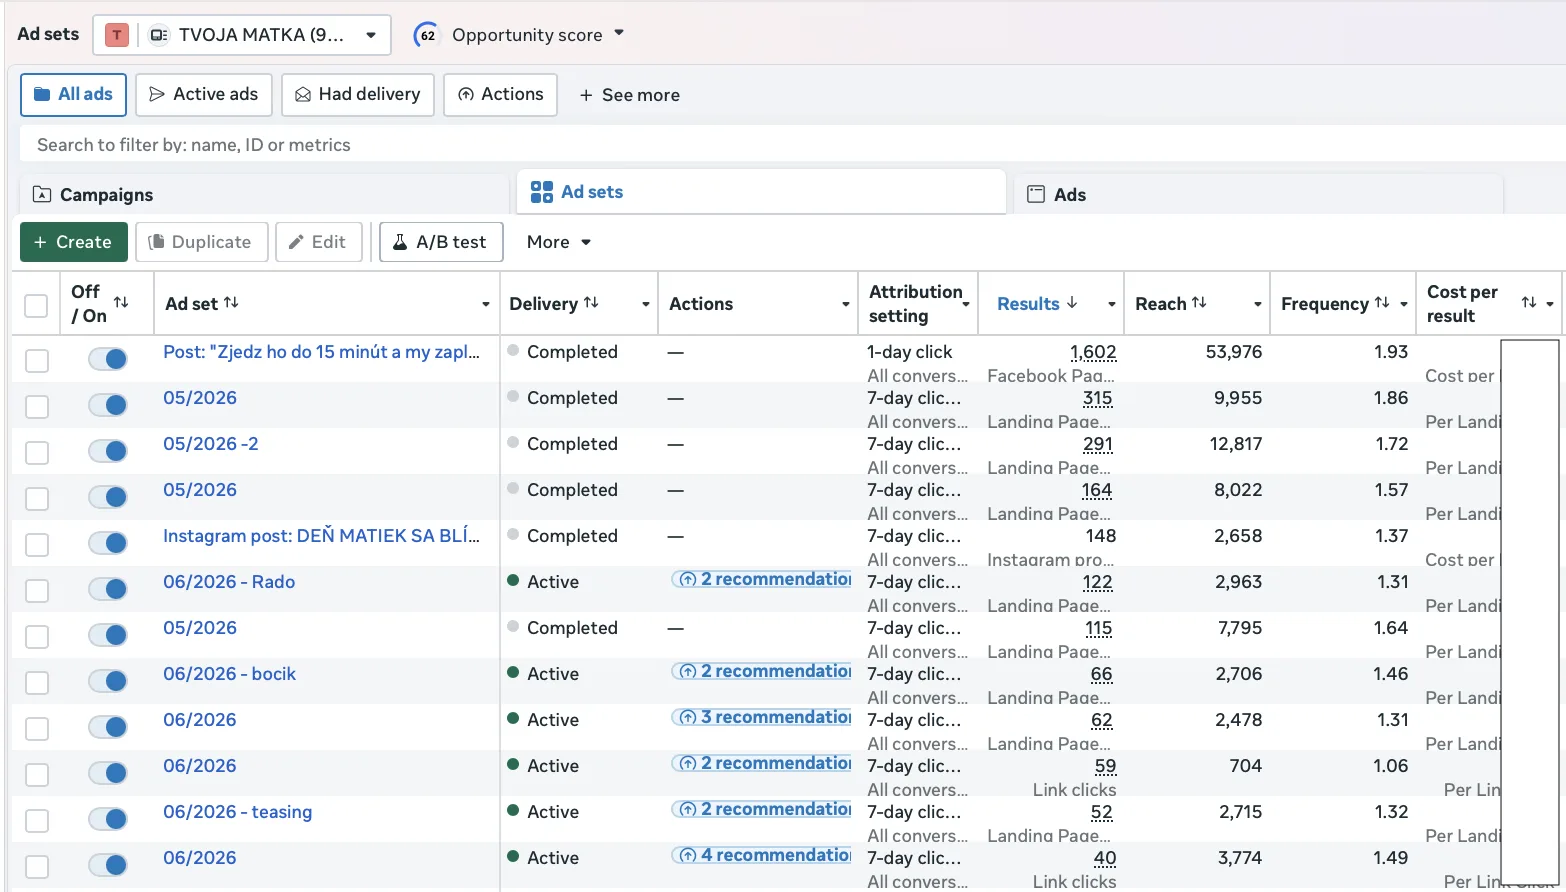Open the Instagram post DEŇ MATIEK ad set
This screenshot has width=1566, height=892.
pos(321,536)
